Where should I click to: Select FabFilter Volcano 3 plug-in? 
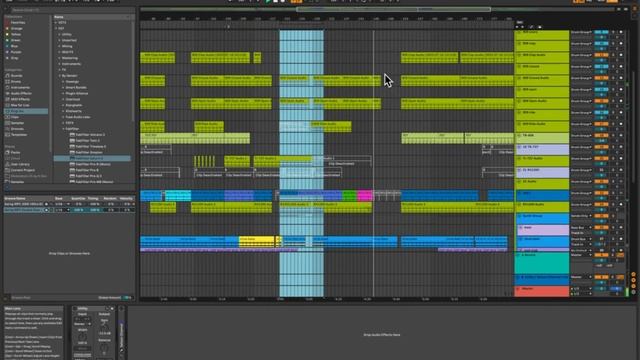90,134
